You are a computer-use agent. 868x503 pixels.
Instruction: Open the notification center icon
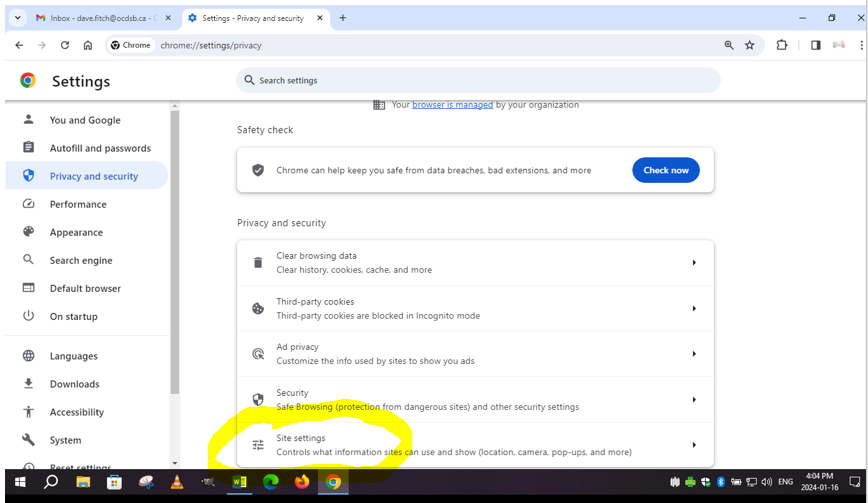pyautogui.click(x=855, y=482)
